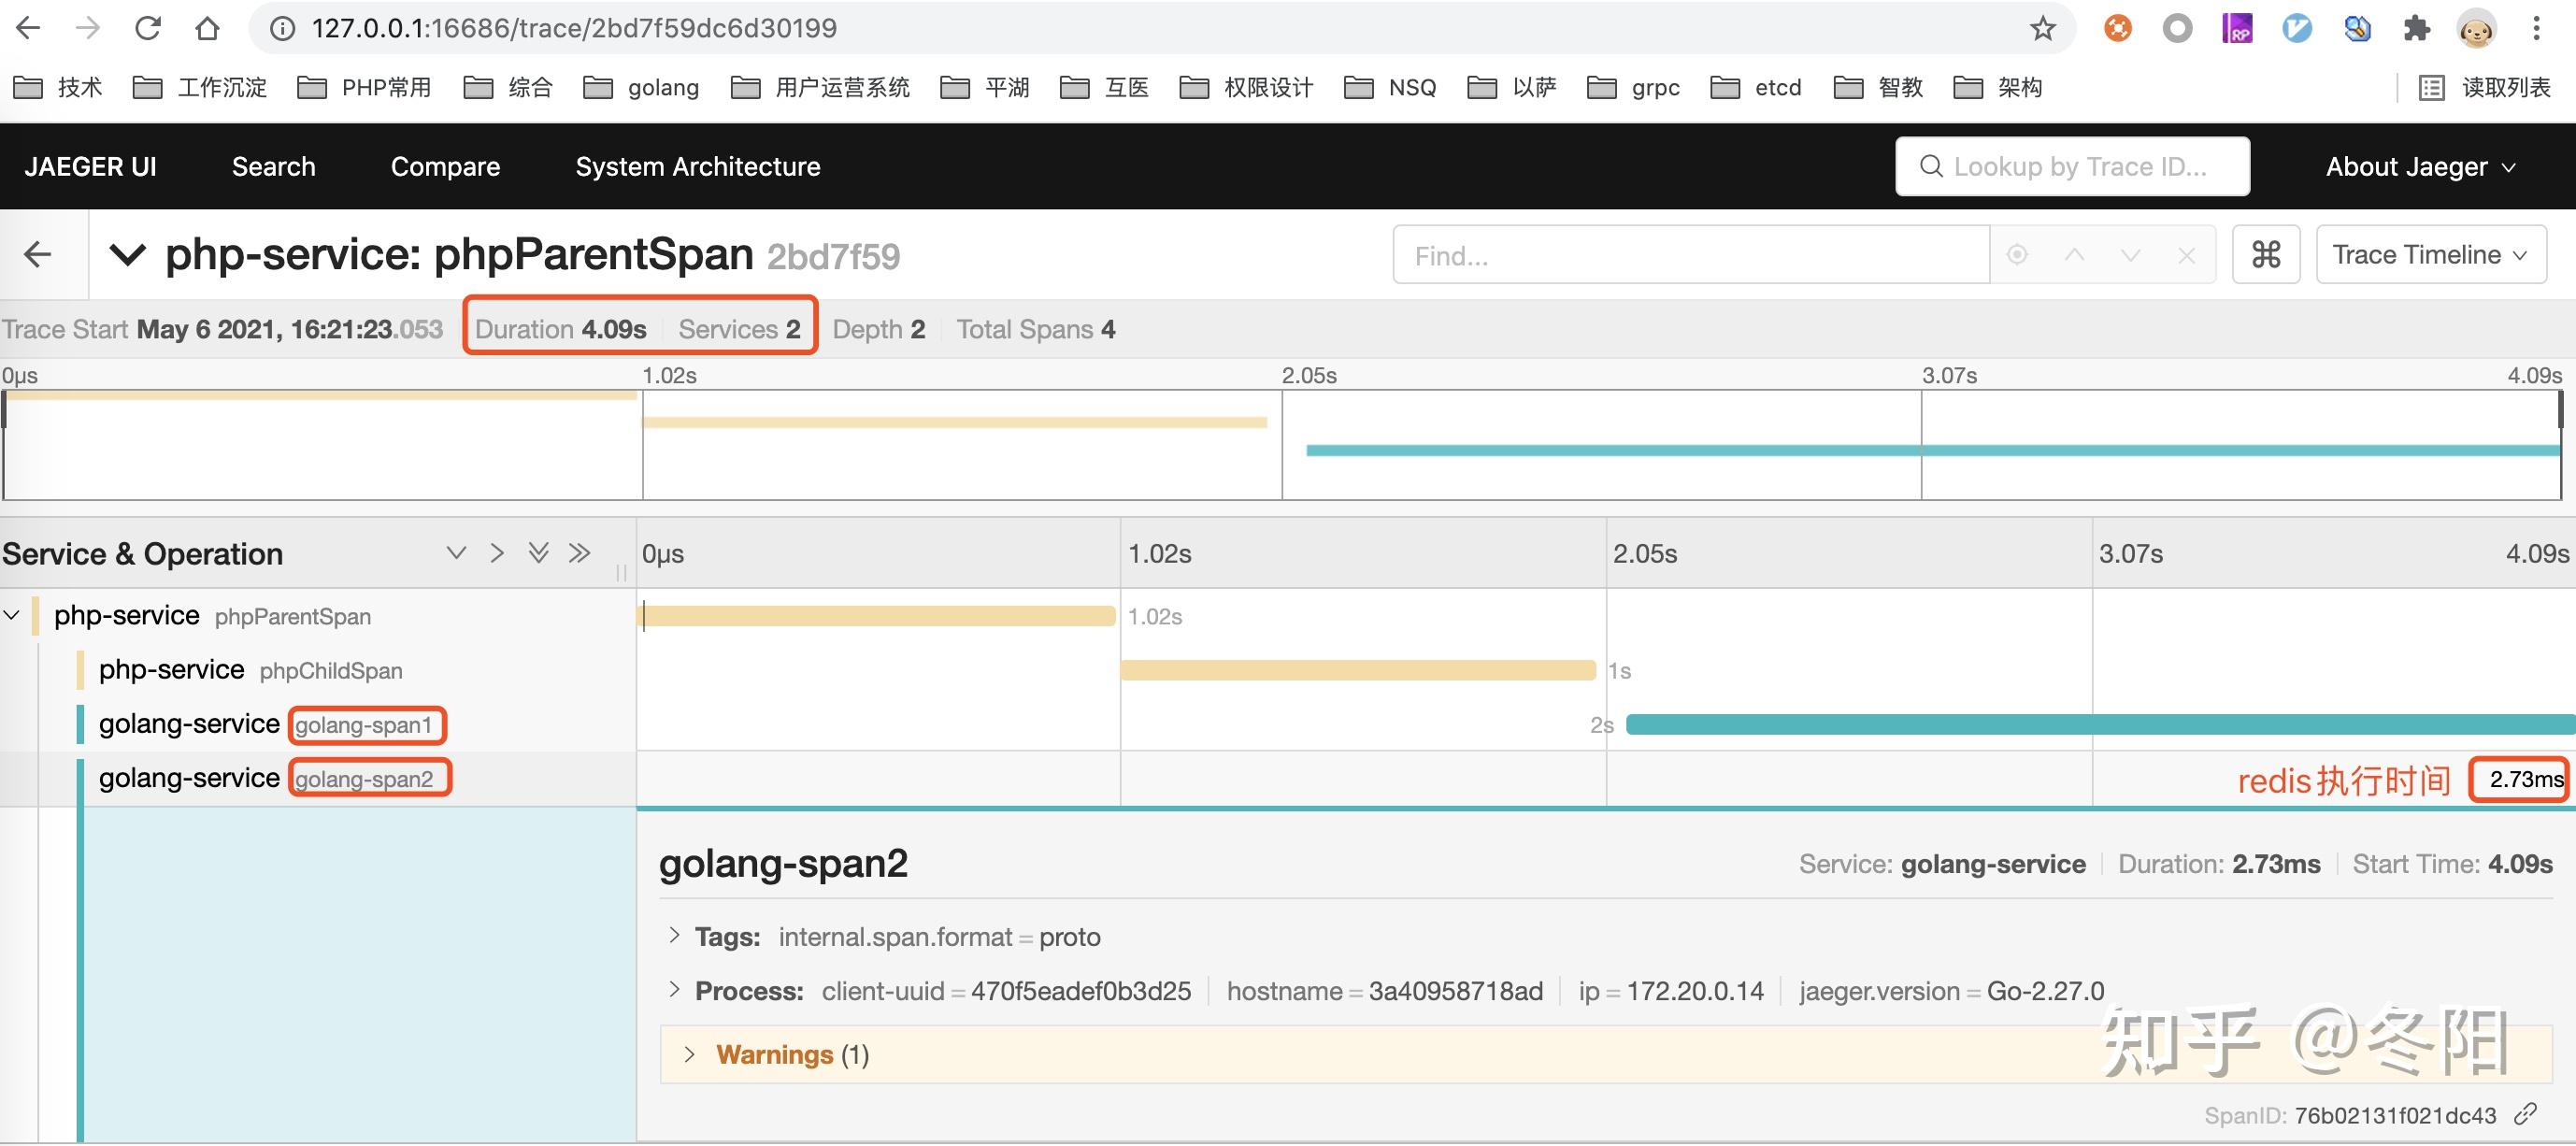The height and width of the screenshot is (1146, 2576).
Task: Open the About Jaeger dropdown
Action: (x=2419, y=166)
